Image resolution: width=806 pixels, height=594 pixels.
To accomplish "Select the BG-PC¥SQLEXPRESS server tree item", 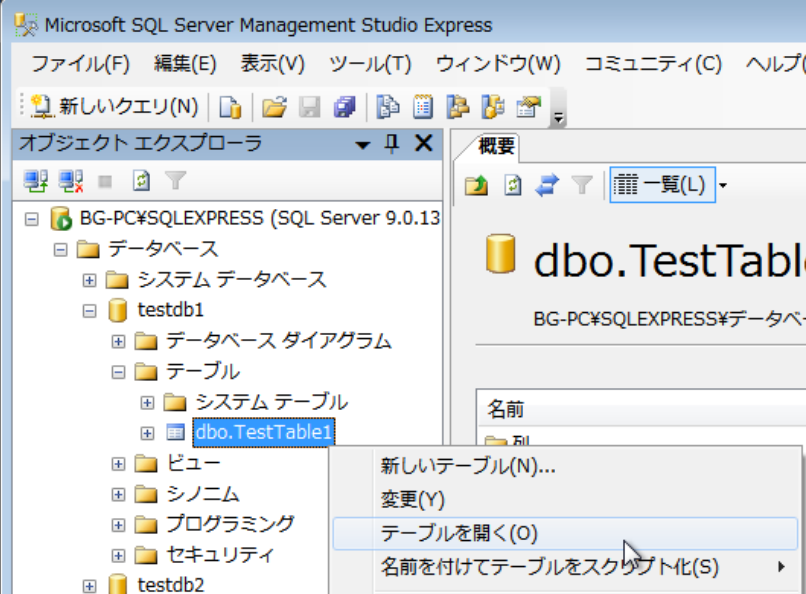I will click(260, 219).
